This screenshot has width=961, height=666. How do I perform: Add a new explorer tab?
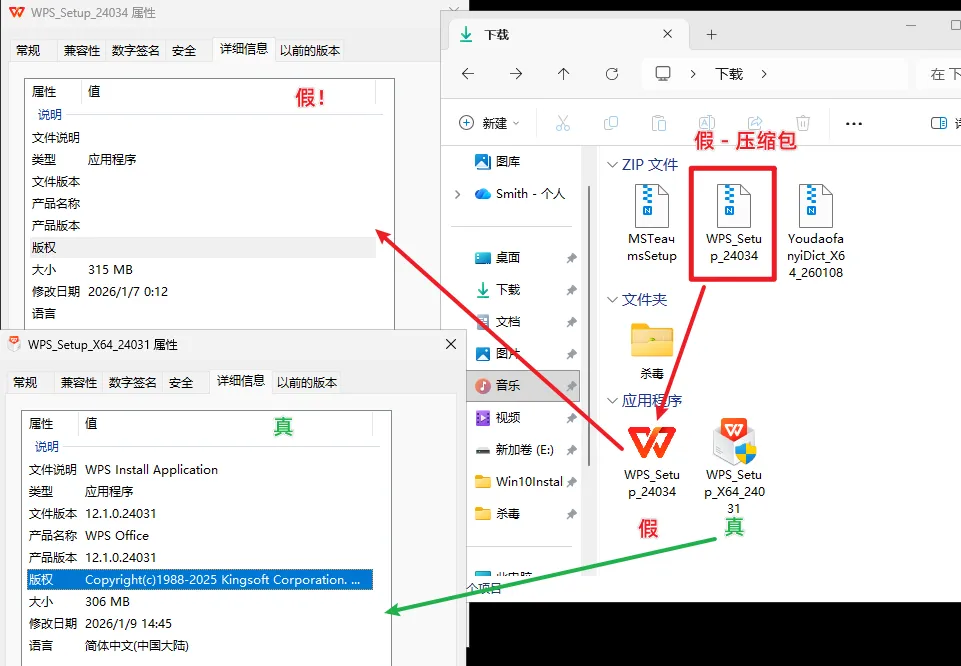(711, 35)
